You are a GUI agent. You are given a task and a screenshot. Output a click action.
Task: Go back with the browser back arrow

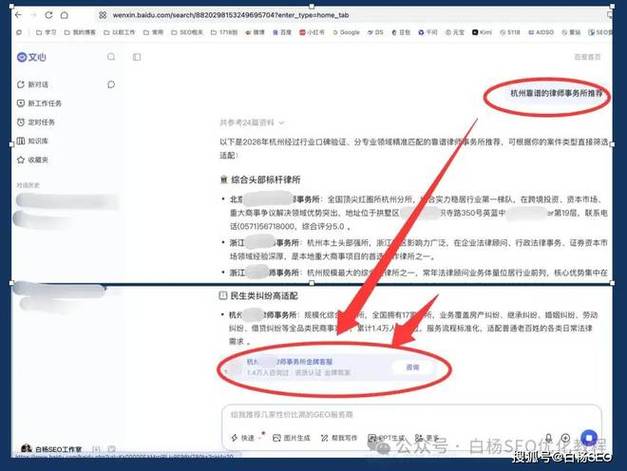pos(18,15)
